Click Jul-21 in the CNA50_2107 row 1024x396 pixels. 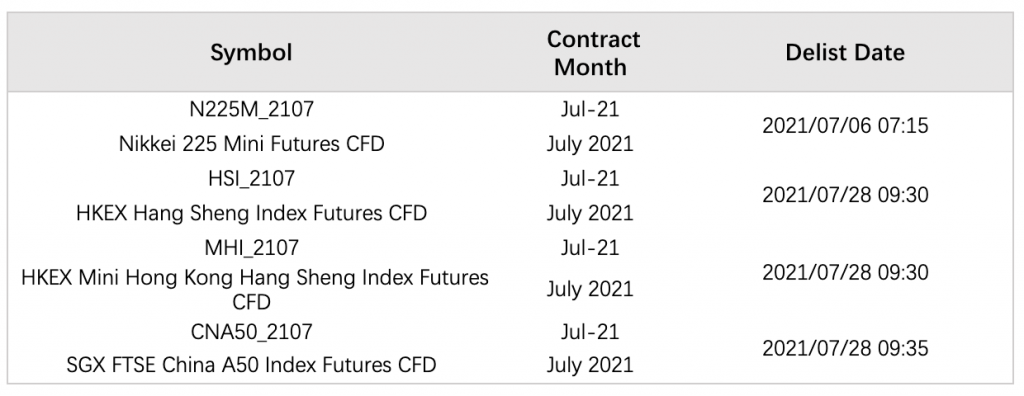coord(590,331)
